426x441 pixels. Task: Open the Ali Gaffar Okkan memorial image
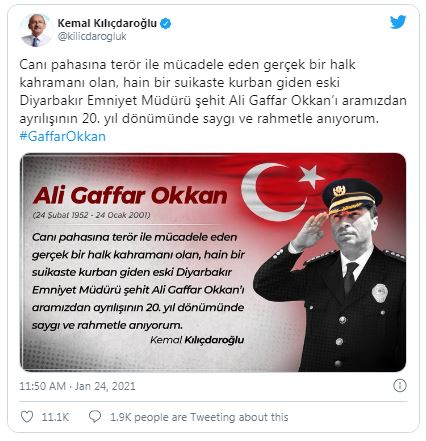tap(213, 262)
